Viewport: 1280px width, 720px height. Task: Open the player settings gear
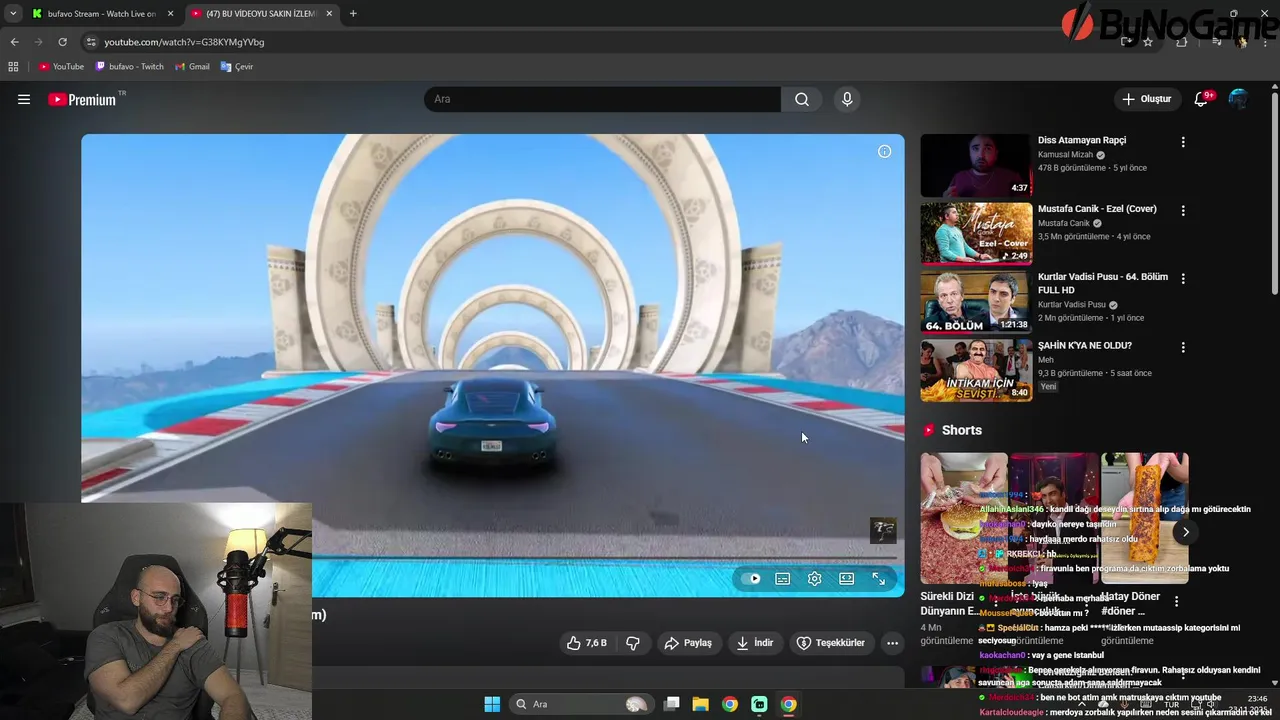pos(815,578)
